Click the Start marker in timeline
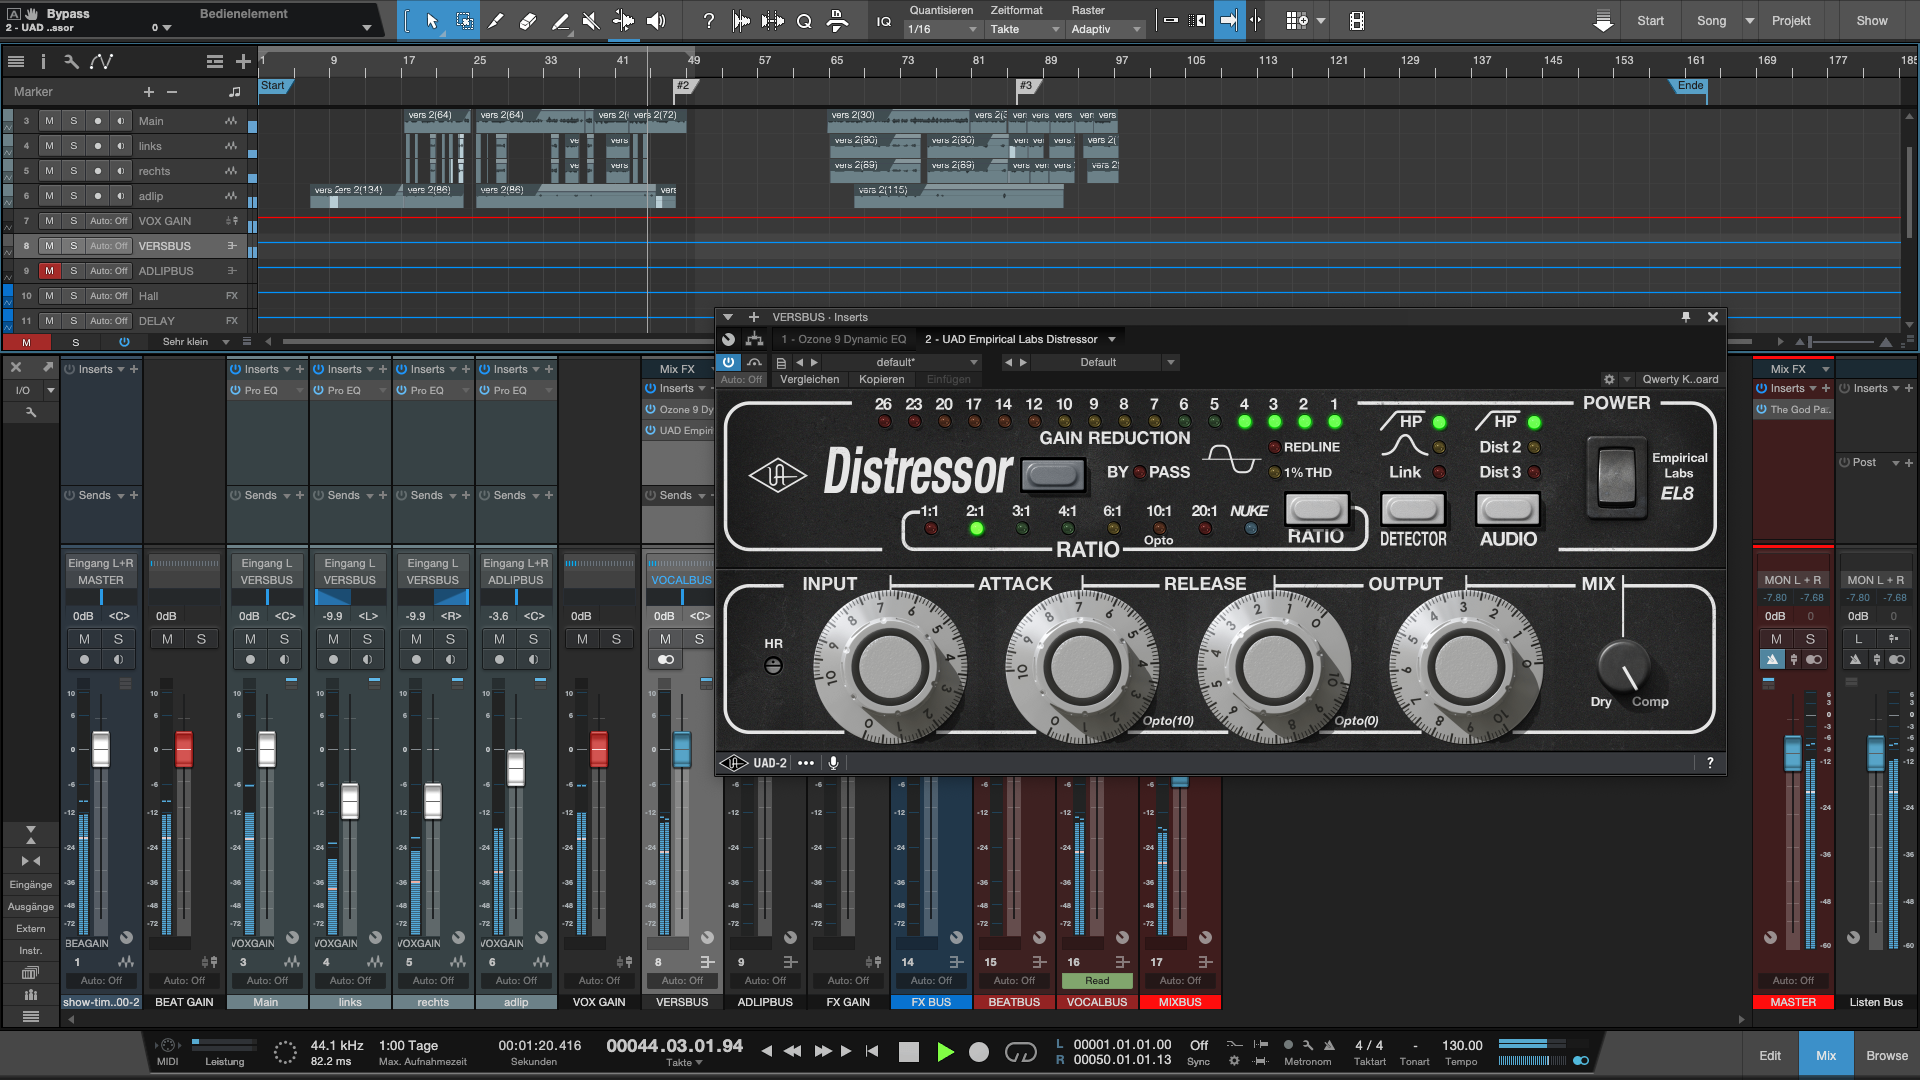The image size is (1920, 1080). [x=273, y=86]
